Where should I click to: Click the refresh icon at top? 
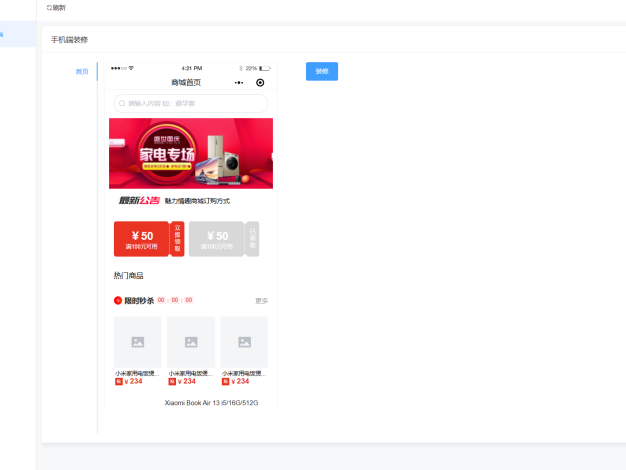pos(50,7)
